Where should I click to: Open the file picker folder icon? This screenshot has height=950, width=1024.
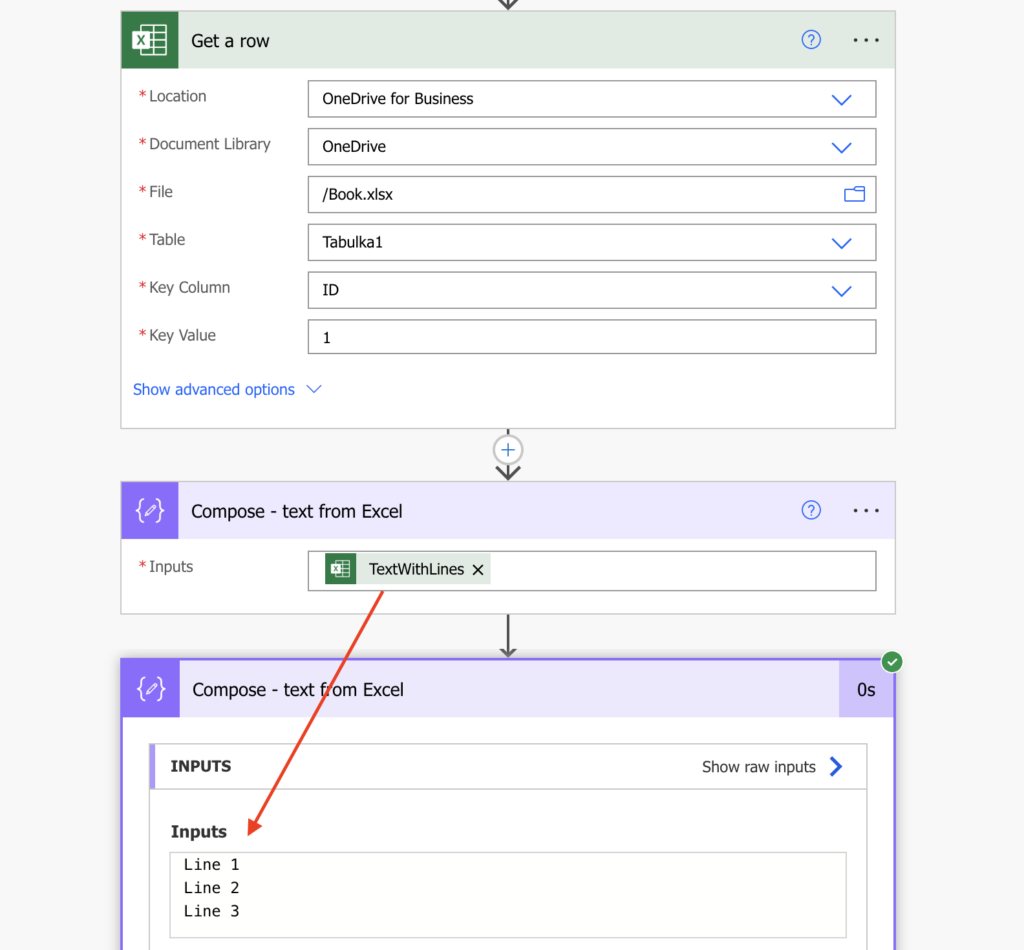pyautogui.click(x=854, y=194)
